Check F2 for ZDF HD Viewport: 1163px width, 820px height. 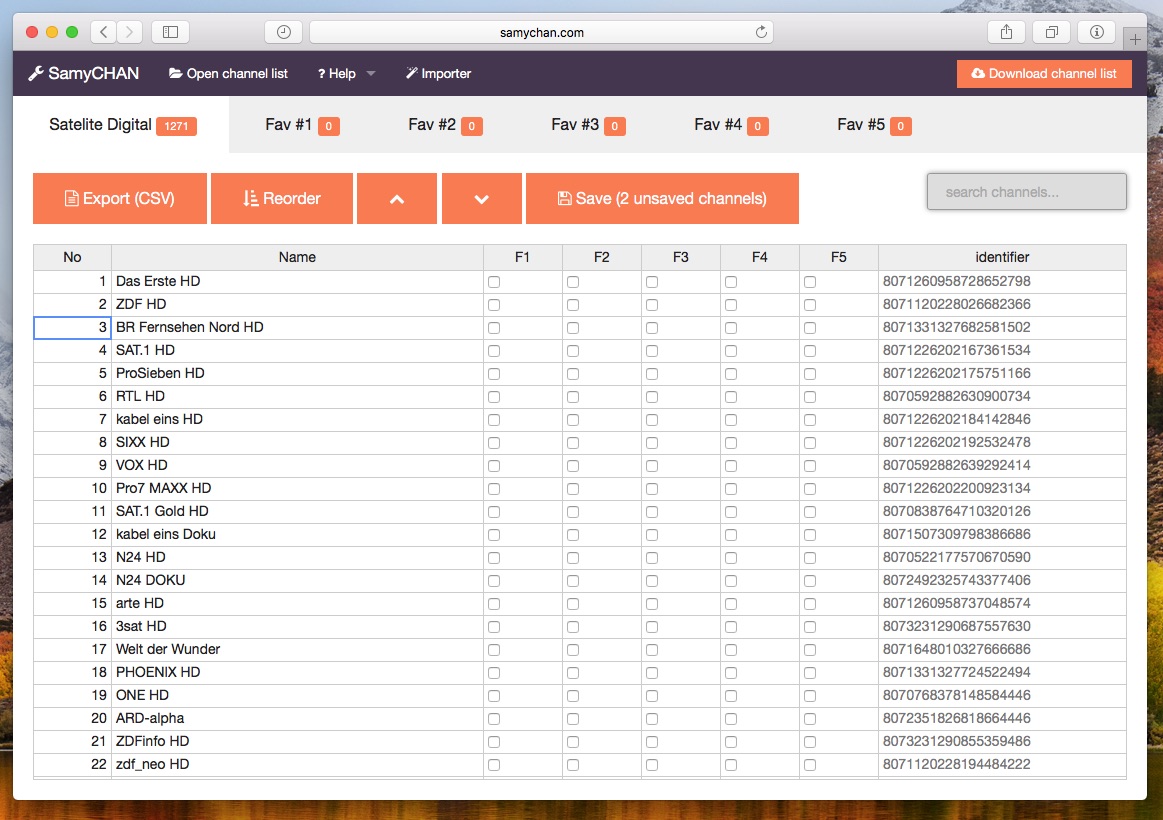[573, 305]
